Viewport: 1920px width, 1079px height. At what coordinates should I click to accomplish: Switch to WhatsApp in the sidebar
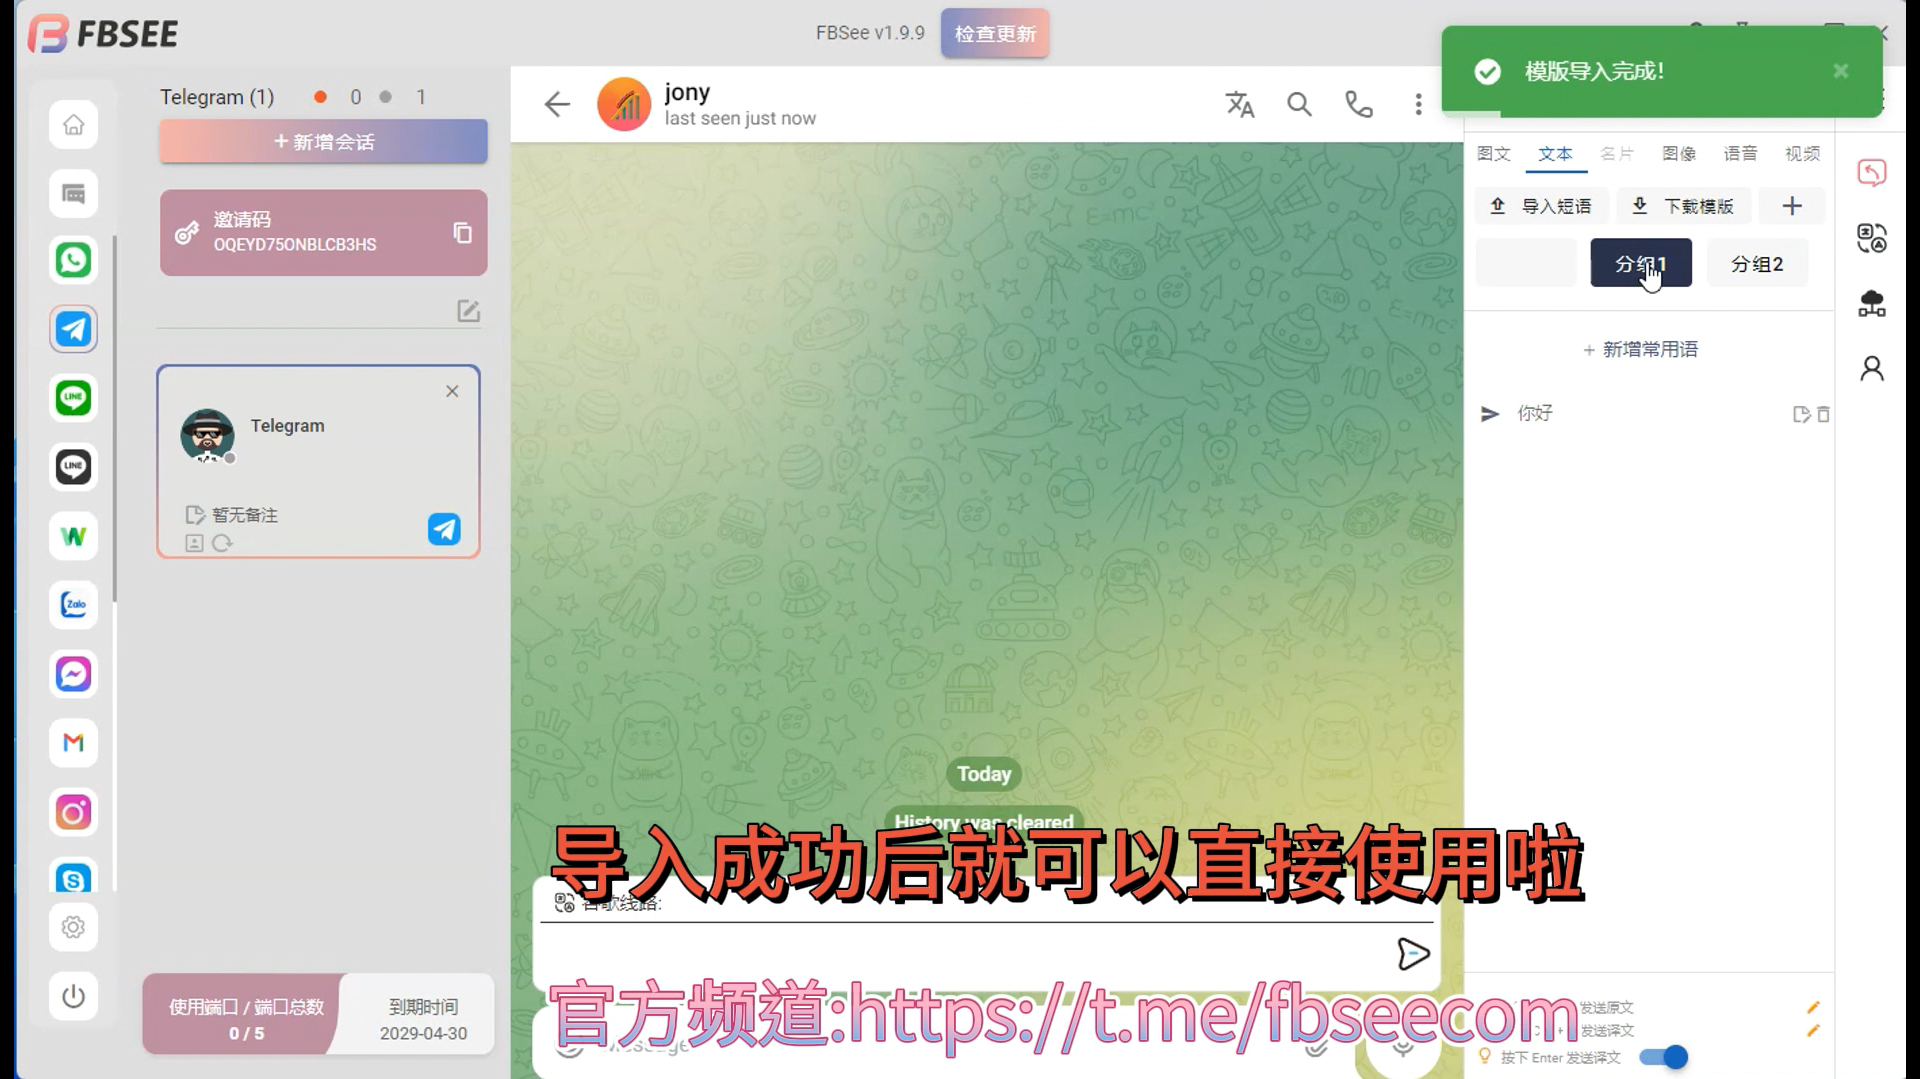click(73, 260)
